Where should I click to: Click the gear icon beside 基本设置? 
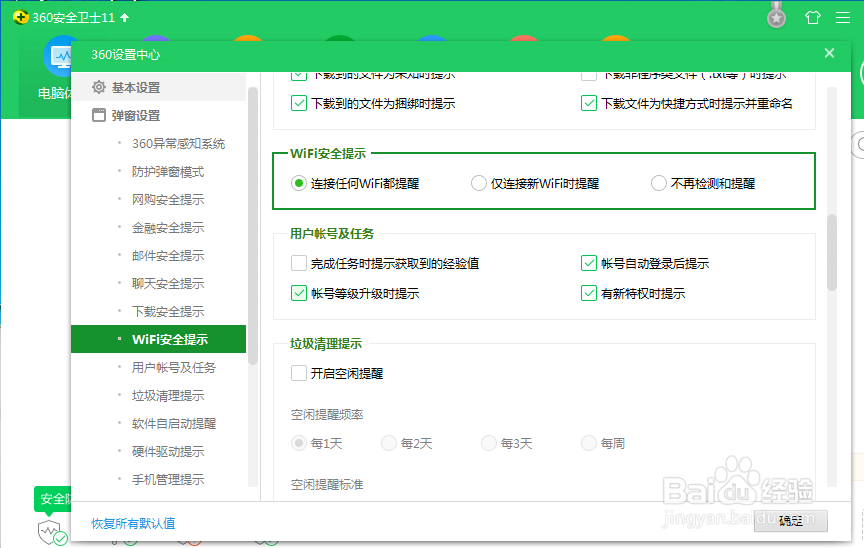tap(99, 87)
